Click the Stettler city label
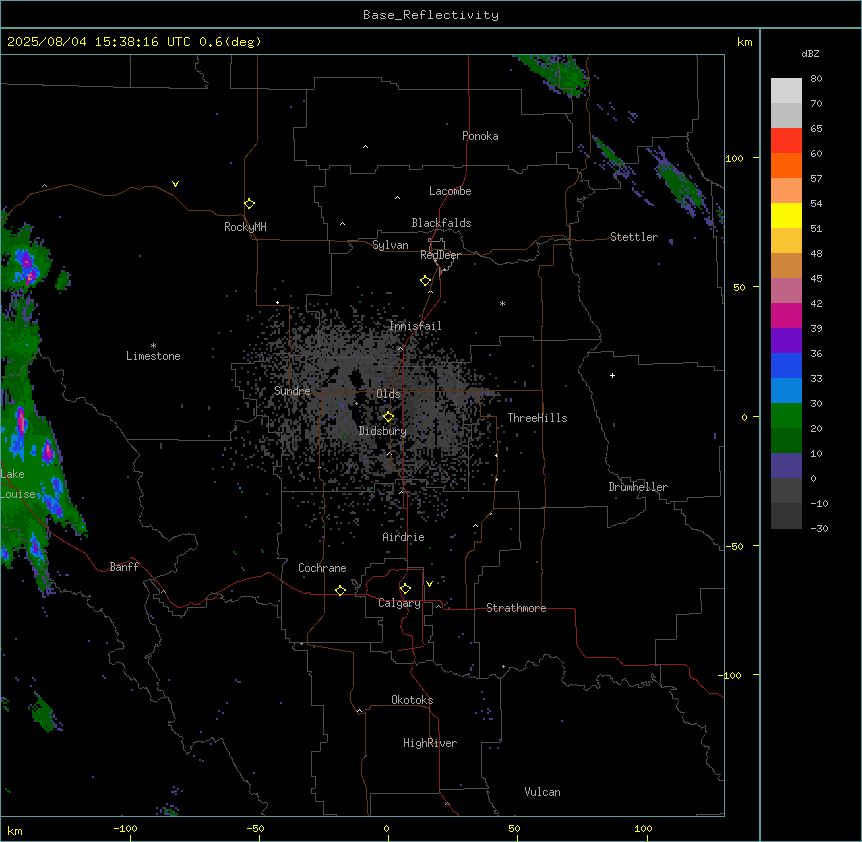The height and width of the screenshot is (842, 862). point(633,237)
